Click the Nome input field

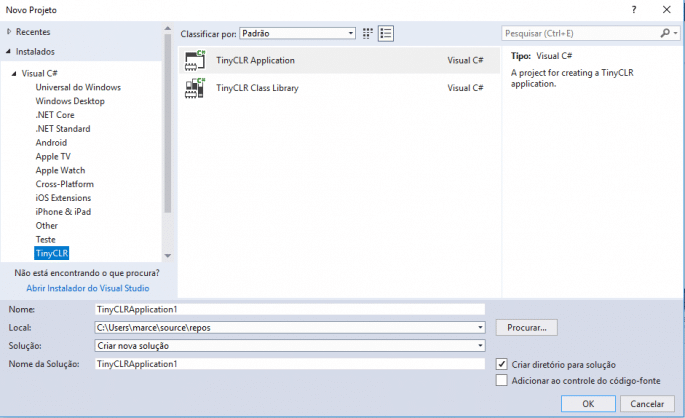pyautogui.click(x=290, y=309)
